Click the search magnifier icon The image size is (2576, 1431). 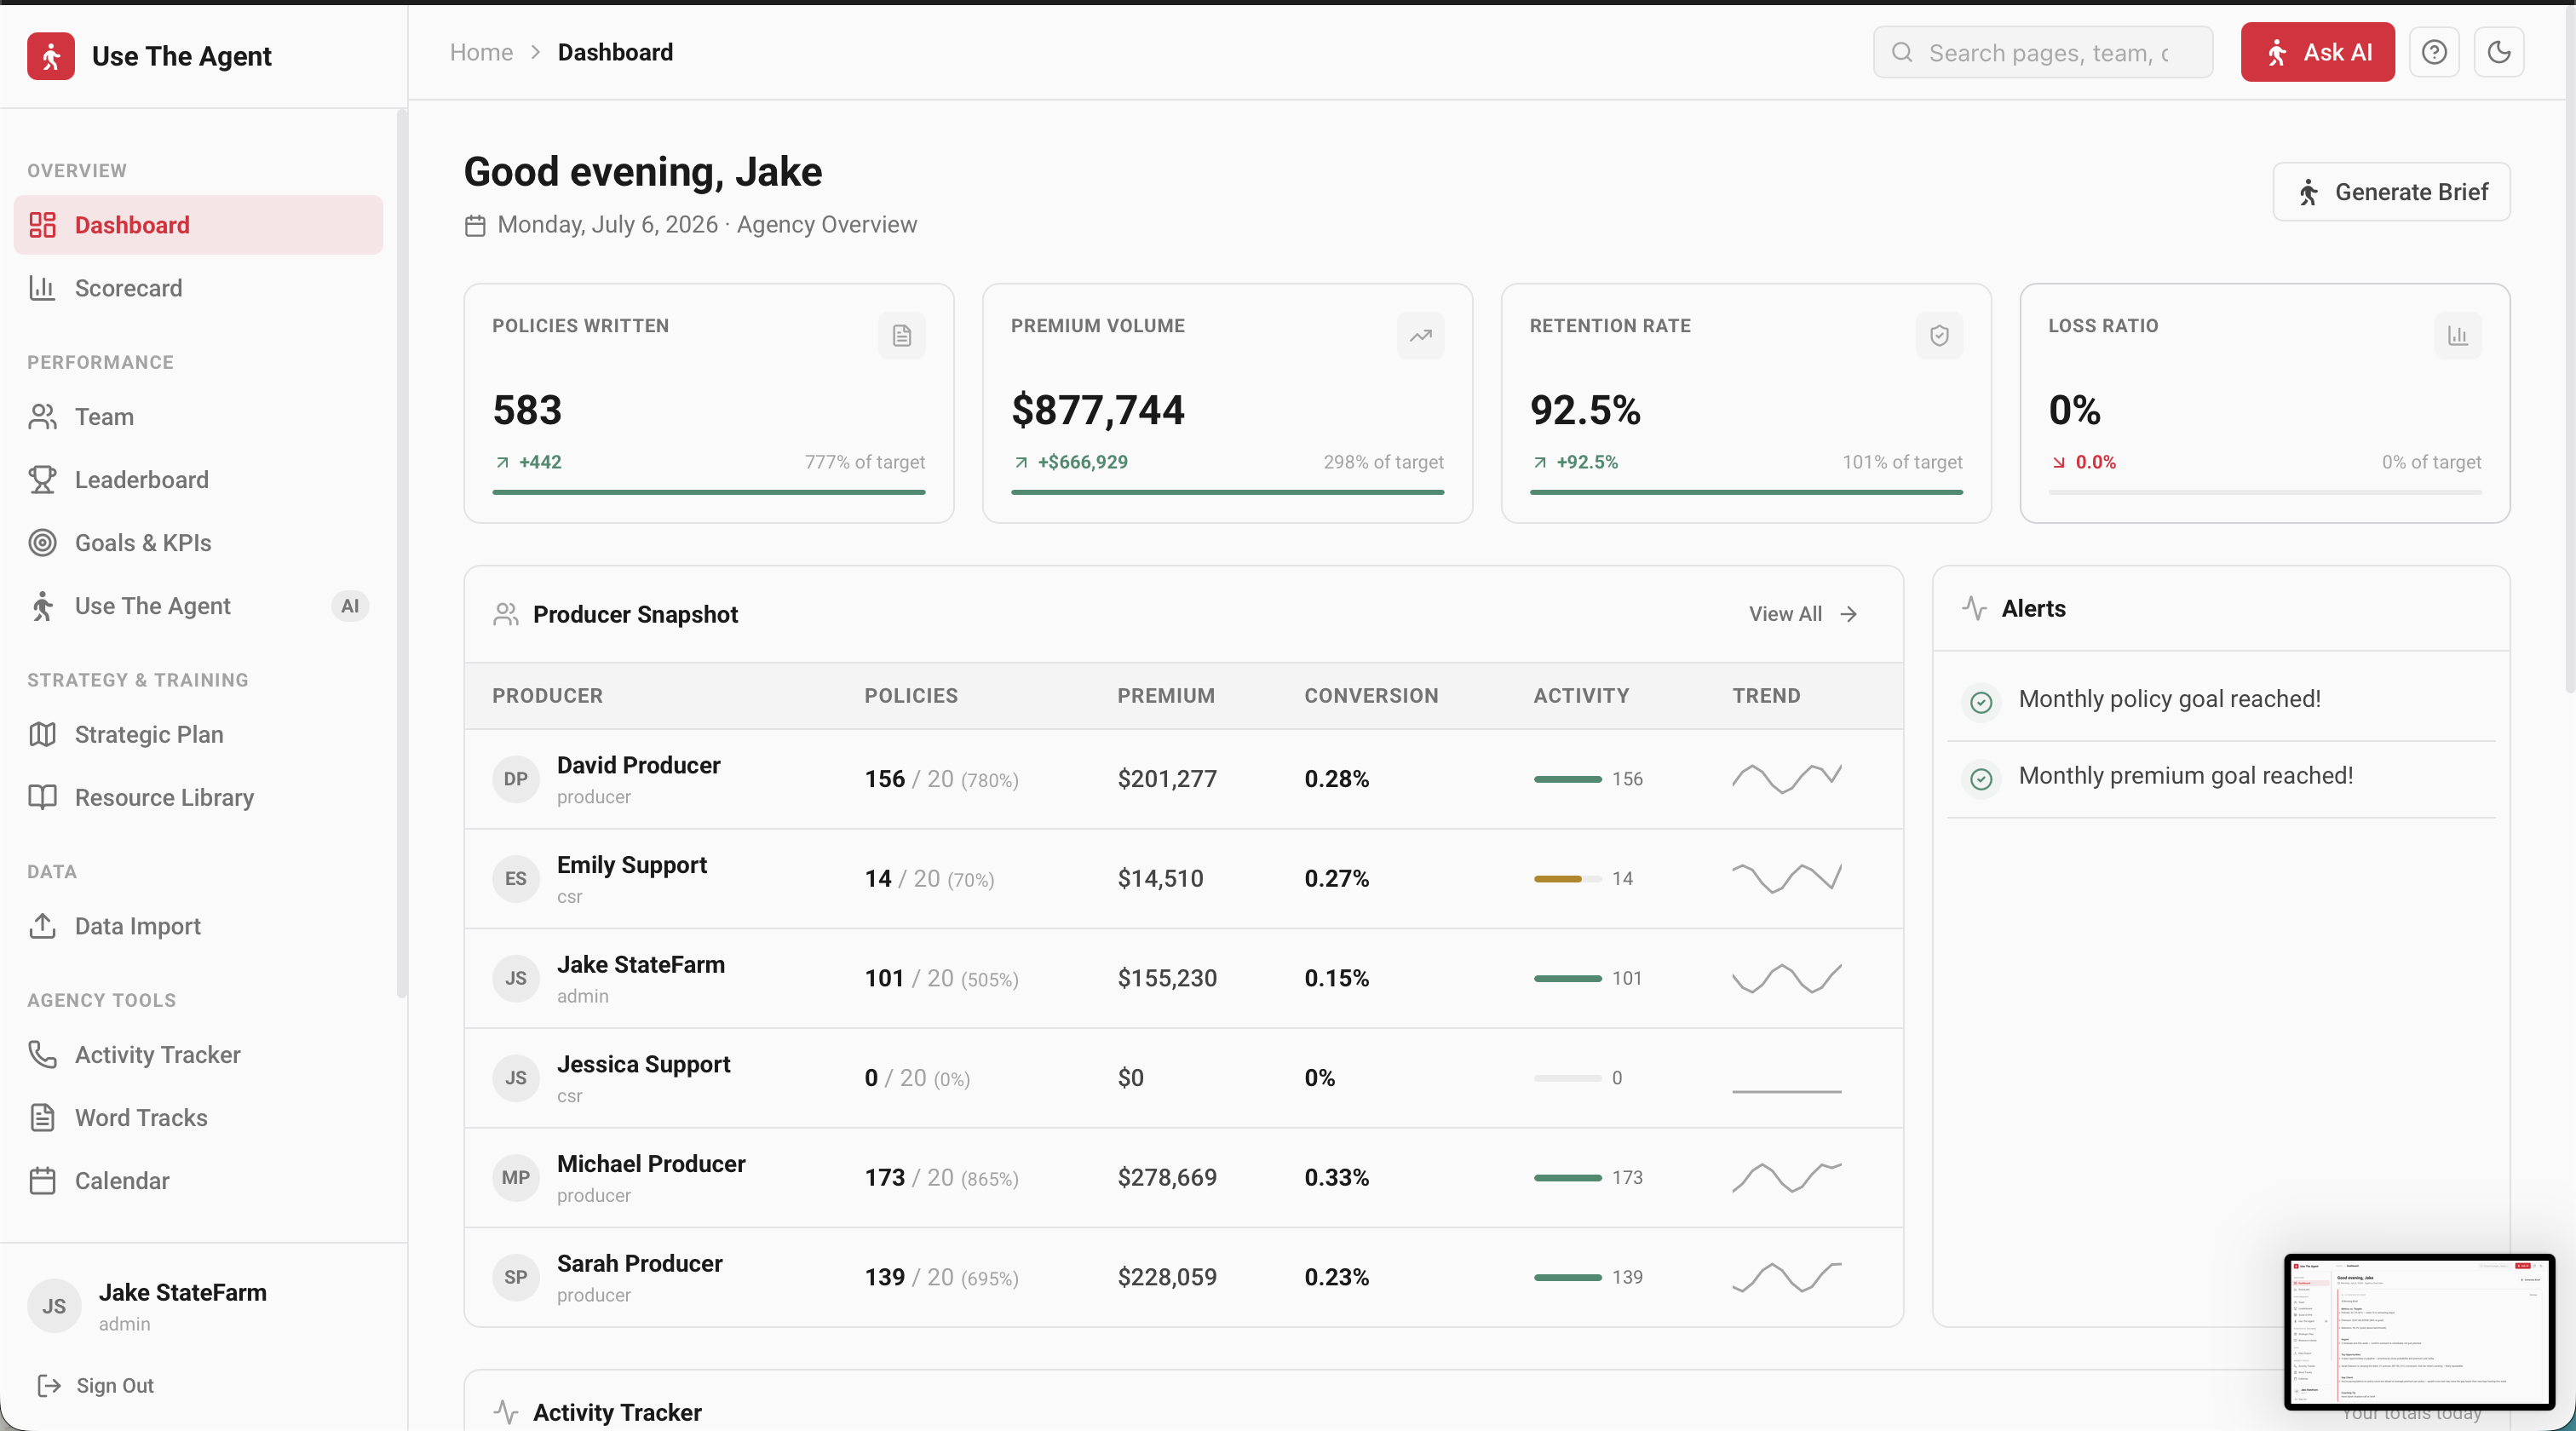(x=1902, y=52)
